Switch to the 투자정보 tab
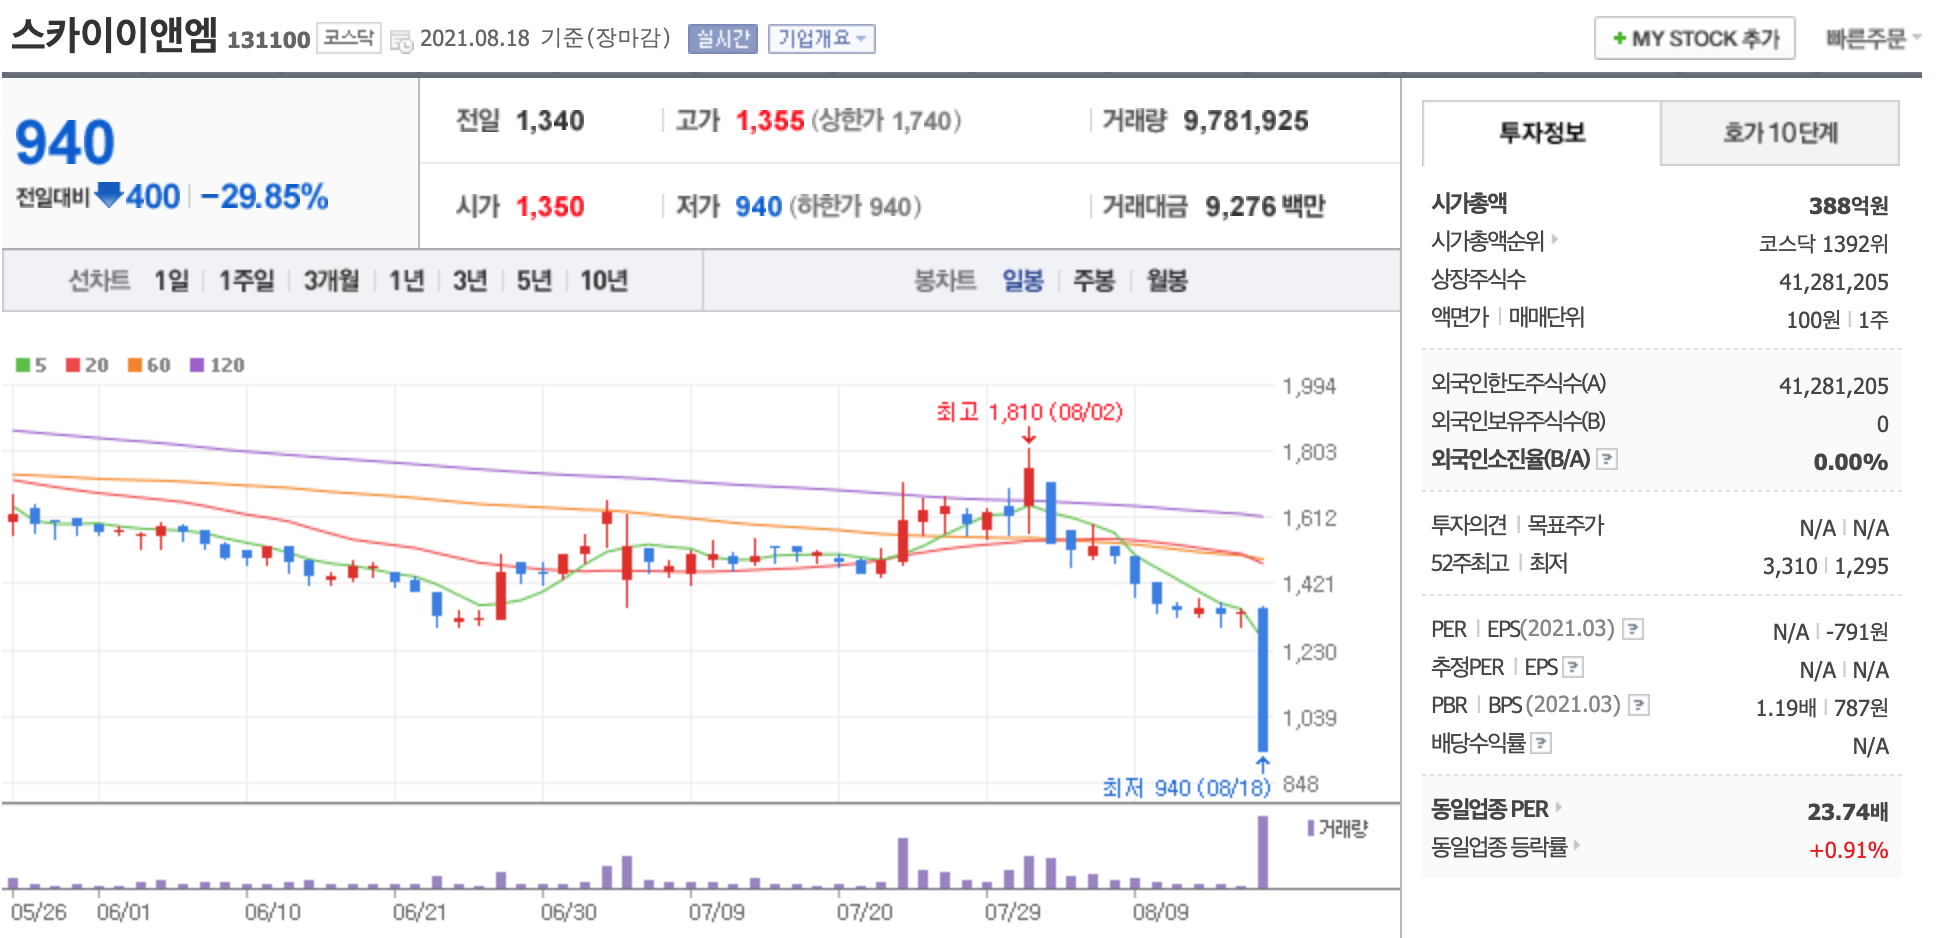This screenshot has width=1938, height=938. coord(1542,133)
